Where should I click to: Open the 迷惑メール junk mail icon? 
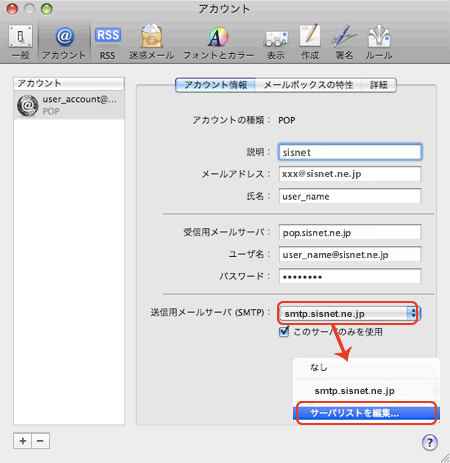pos(152,42)
